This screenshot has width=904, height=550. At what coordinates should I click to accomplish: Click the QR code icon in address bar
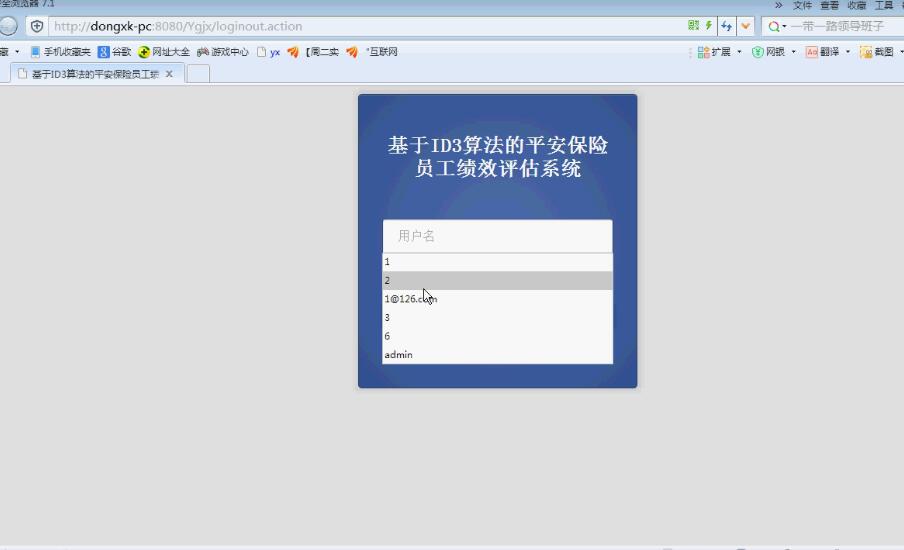point(693,25)
